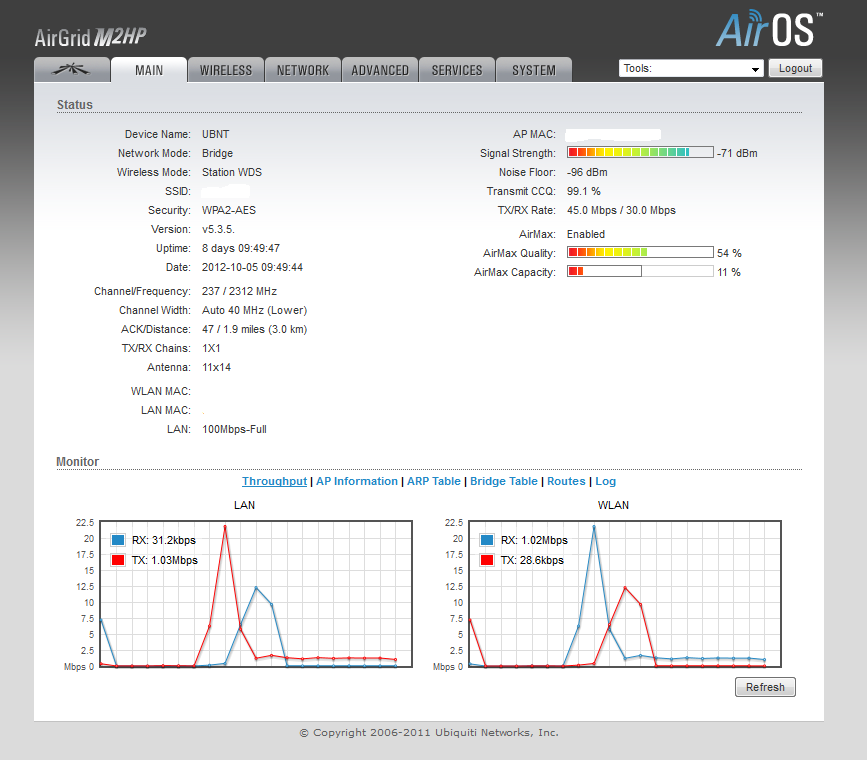Click the AirMax Capacity bar
867x760 pixels.
coord(640,271)
